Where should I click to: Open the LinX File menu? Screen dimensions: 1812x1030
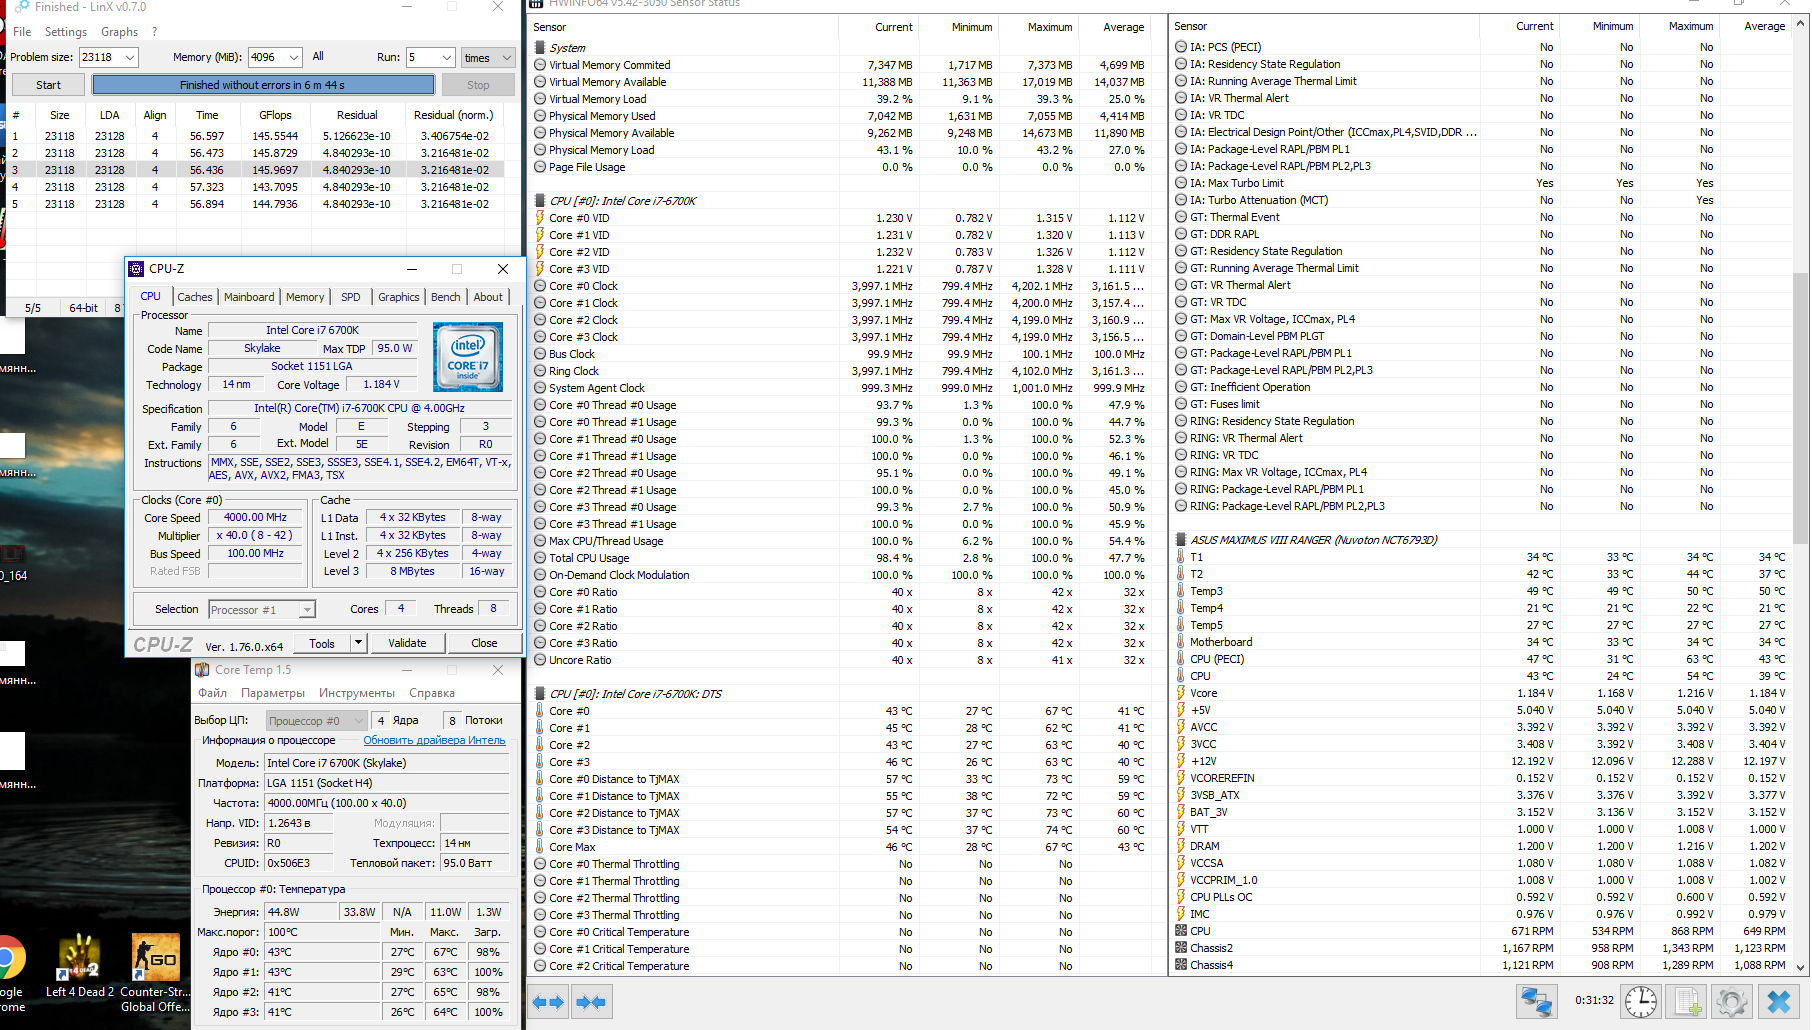[x=22, y=32]
